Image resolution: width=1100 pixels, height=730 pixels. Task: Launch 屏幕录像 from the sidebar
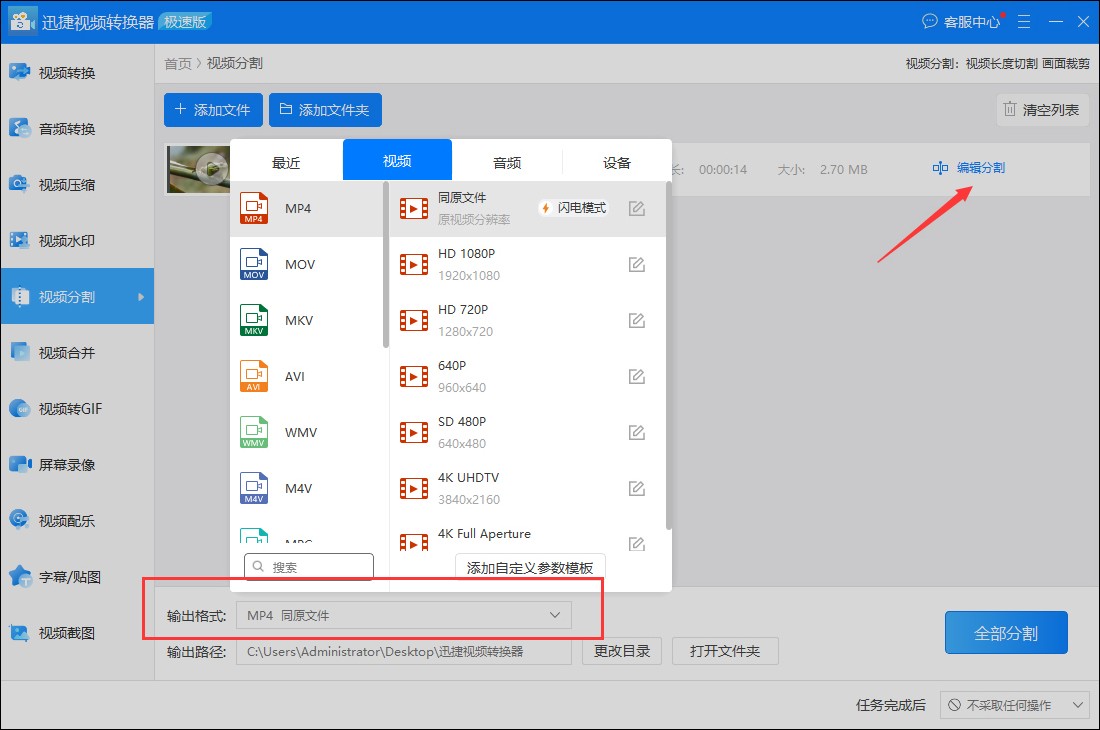coord(77,464)
